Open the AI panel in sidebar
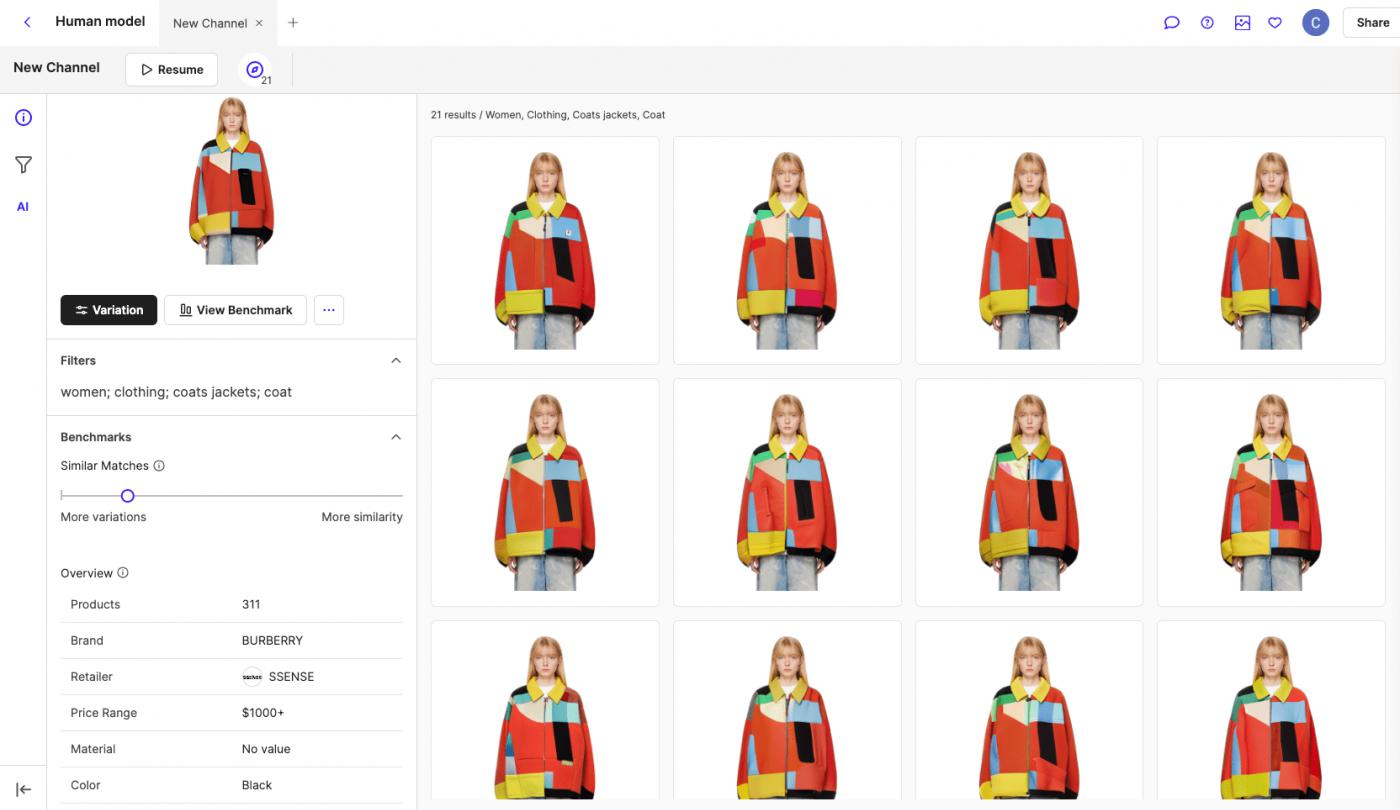This screenshot has width=1400, height=810. click(x=23, y=207)
